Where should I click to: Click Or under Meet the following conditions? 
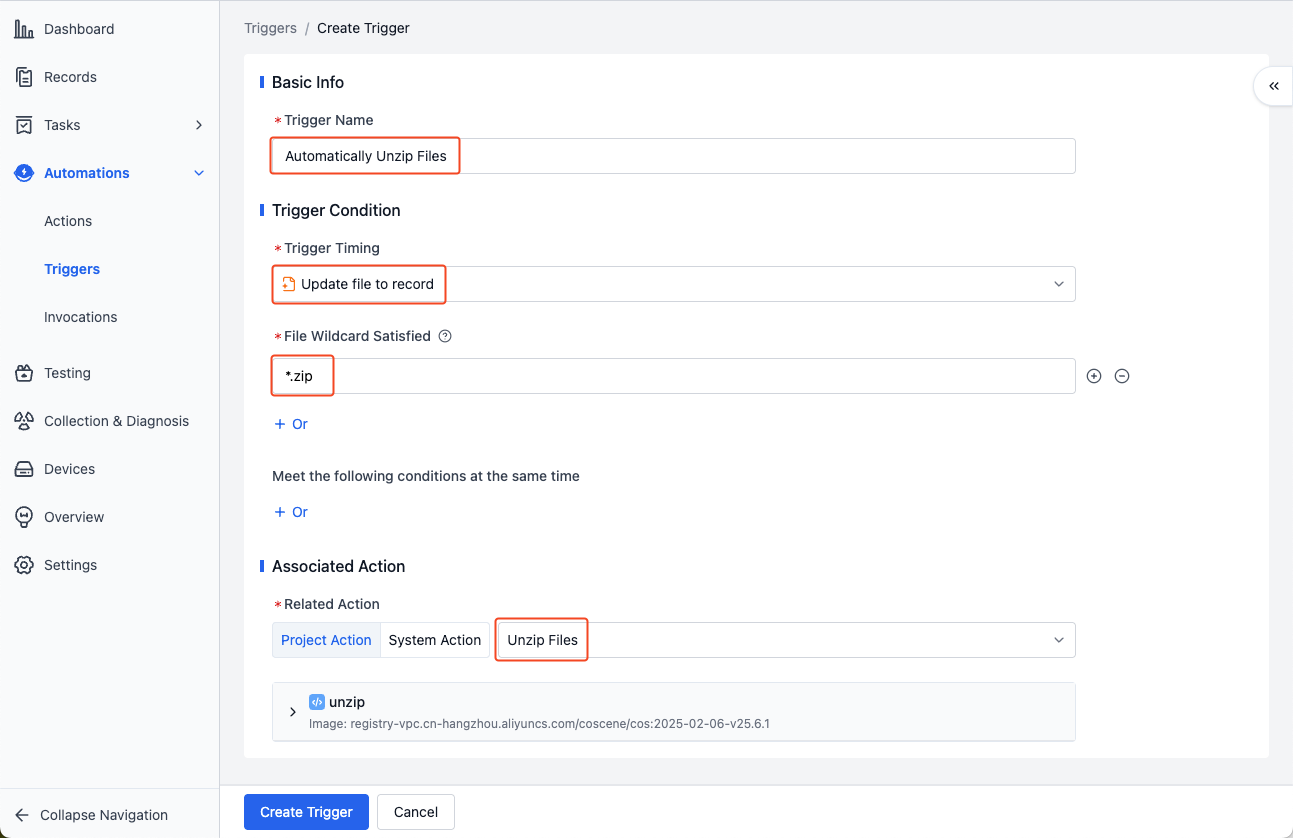pos(291,512)
